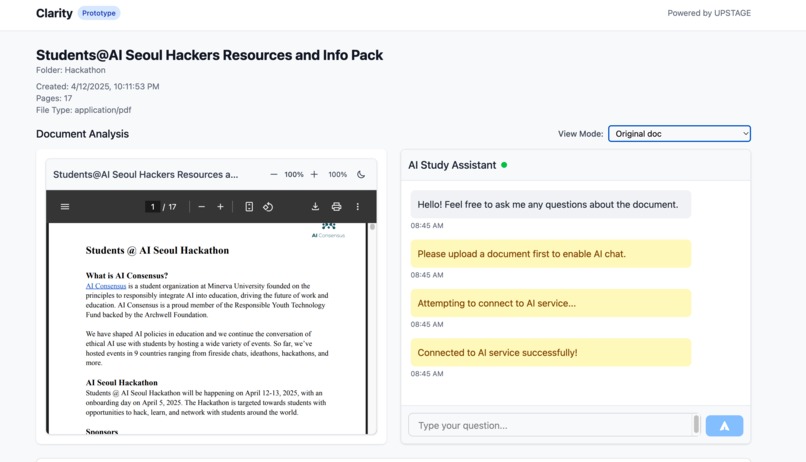Click Powered by UPSTAGE text
Image resolution: width=806 pixels, height=462 pixels.
pos(709,13)
